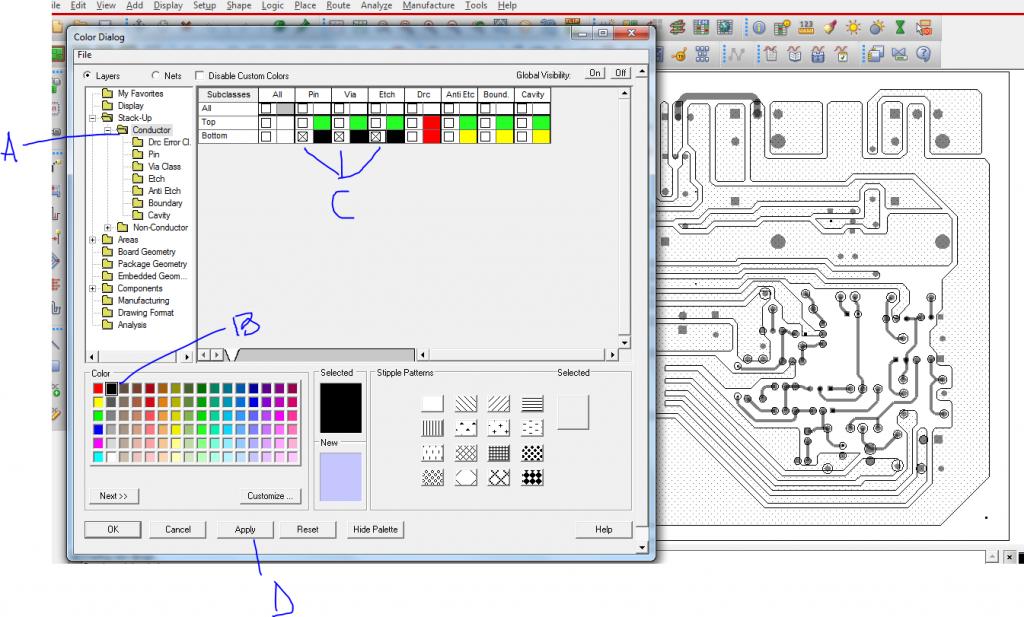
Task: Show next palette with Next >> button
Action: 114,496
